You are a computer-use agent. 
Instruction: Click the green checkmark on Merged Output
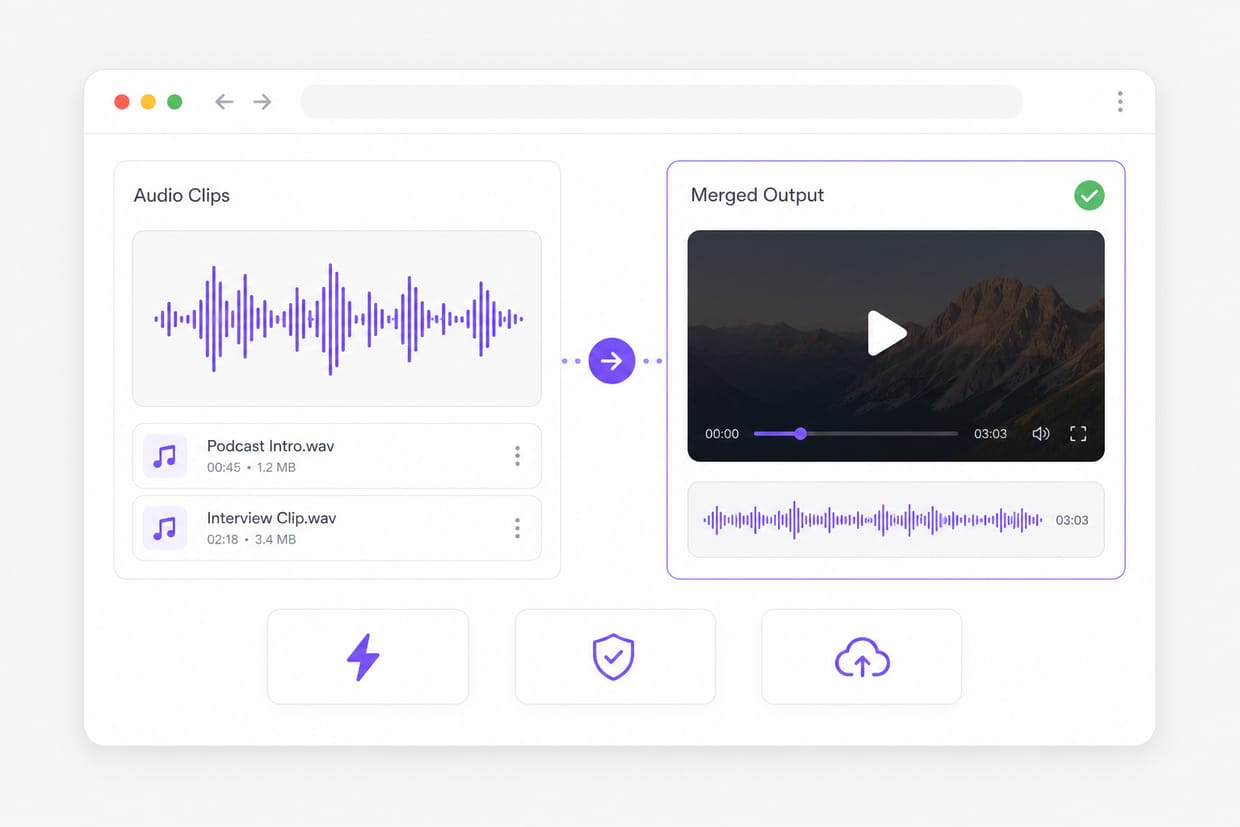[x=1089, y=195]
